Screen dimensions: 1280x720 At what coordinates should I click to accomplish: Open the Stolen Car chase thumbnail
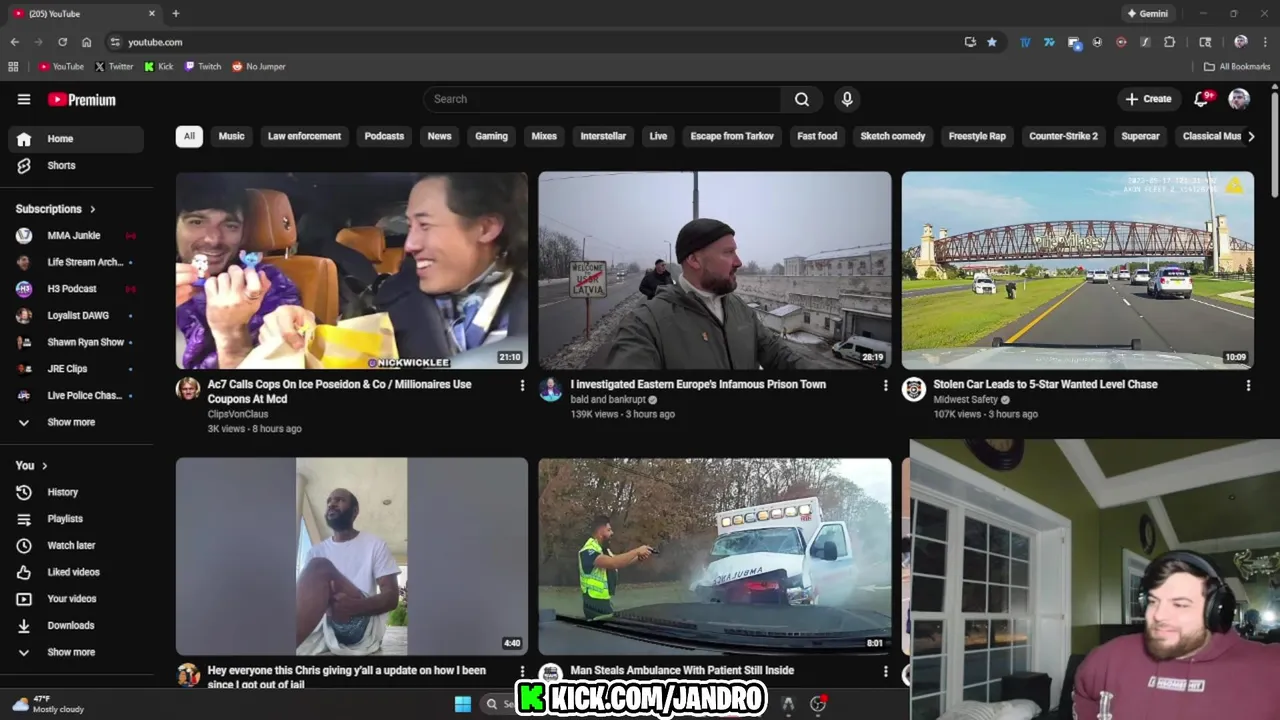point(1077,270)
